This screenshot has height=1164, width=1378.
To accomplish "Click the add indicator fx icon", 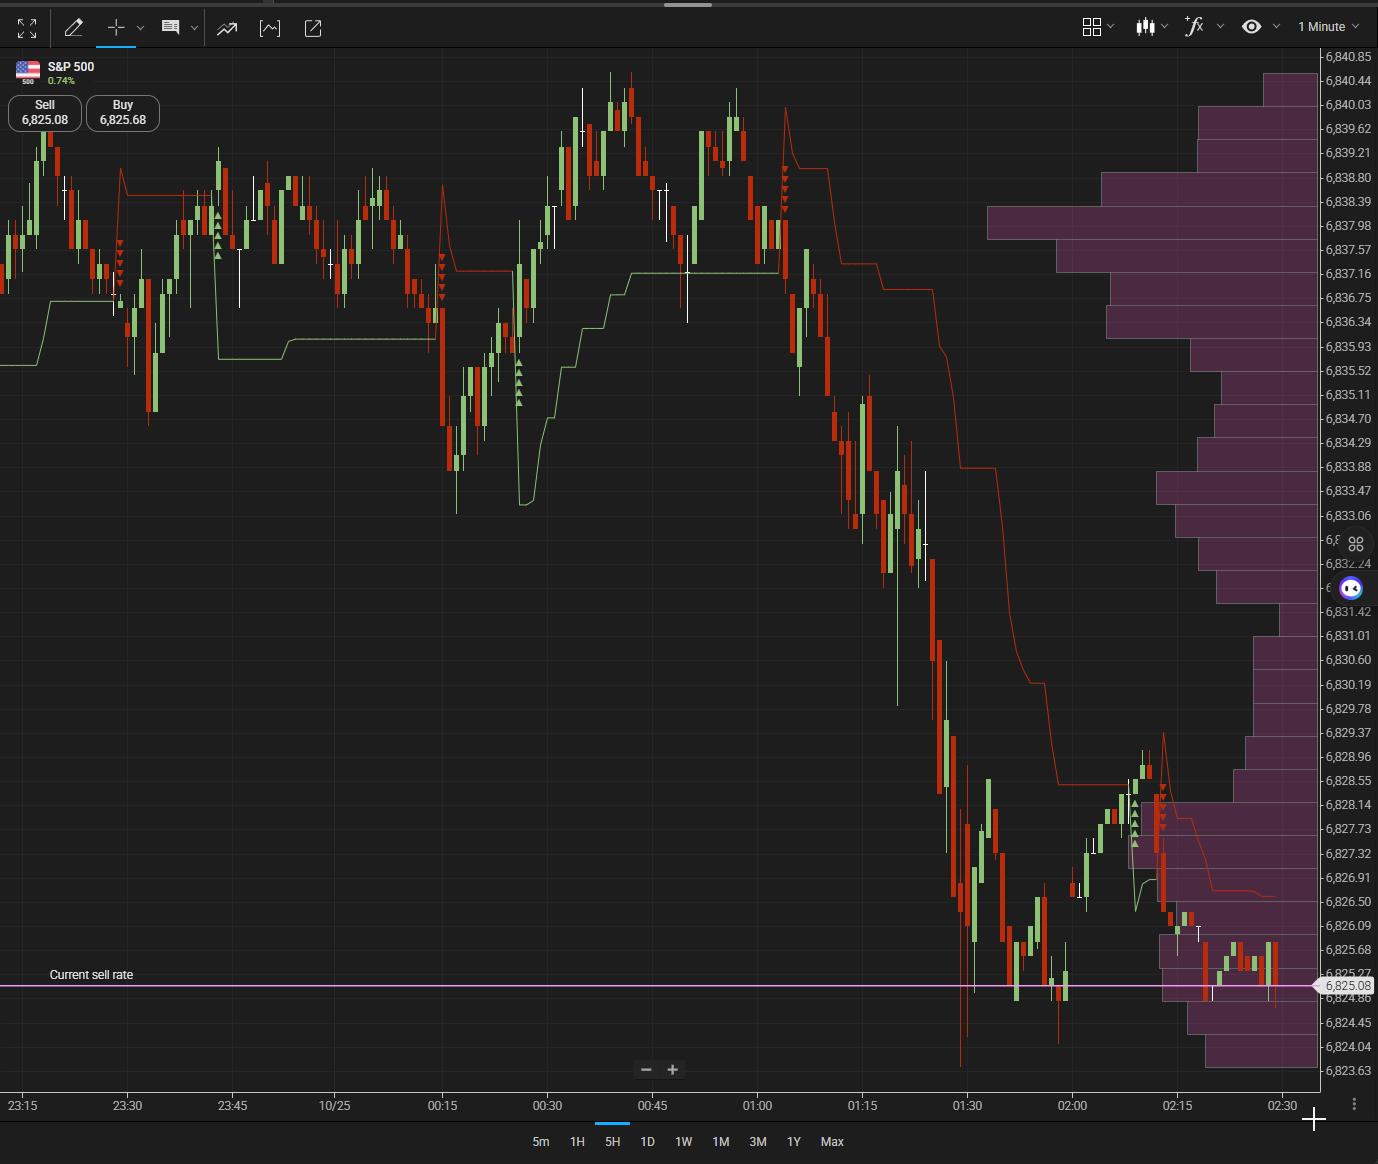I will [x=1194, y=27].
